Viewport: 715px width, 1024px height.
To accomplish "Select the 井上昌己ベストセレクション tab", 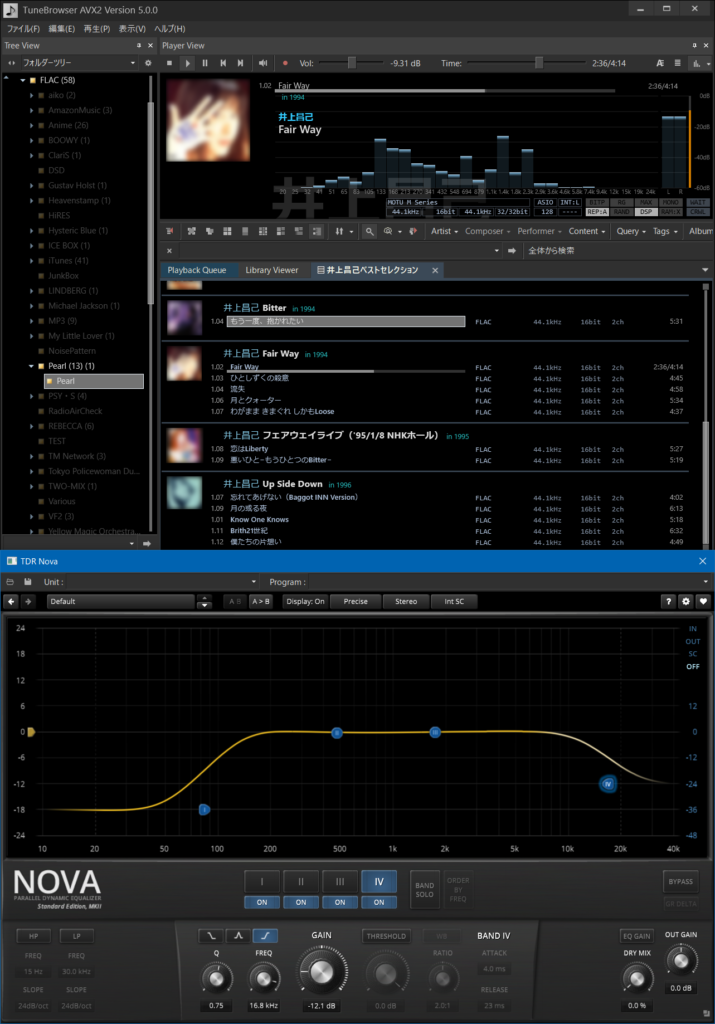I will tap(372, 270).
